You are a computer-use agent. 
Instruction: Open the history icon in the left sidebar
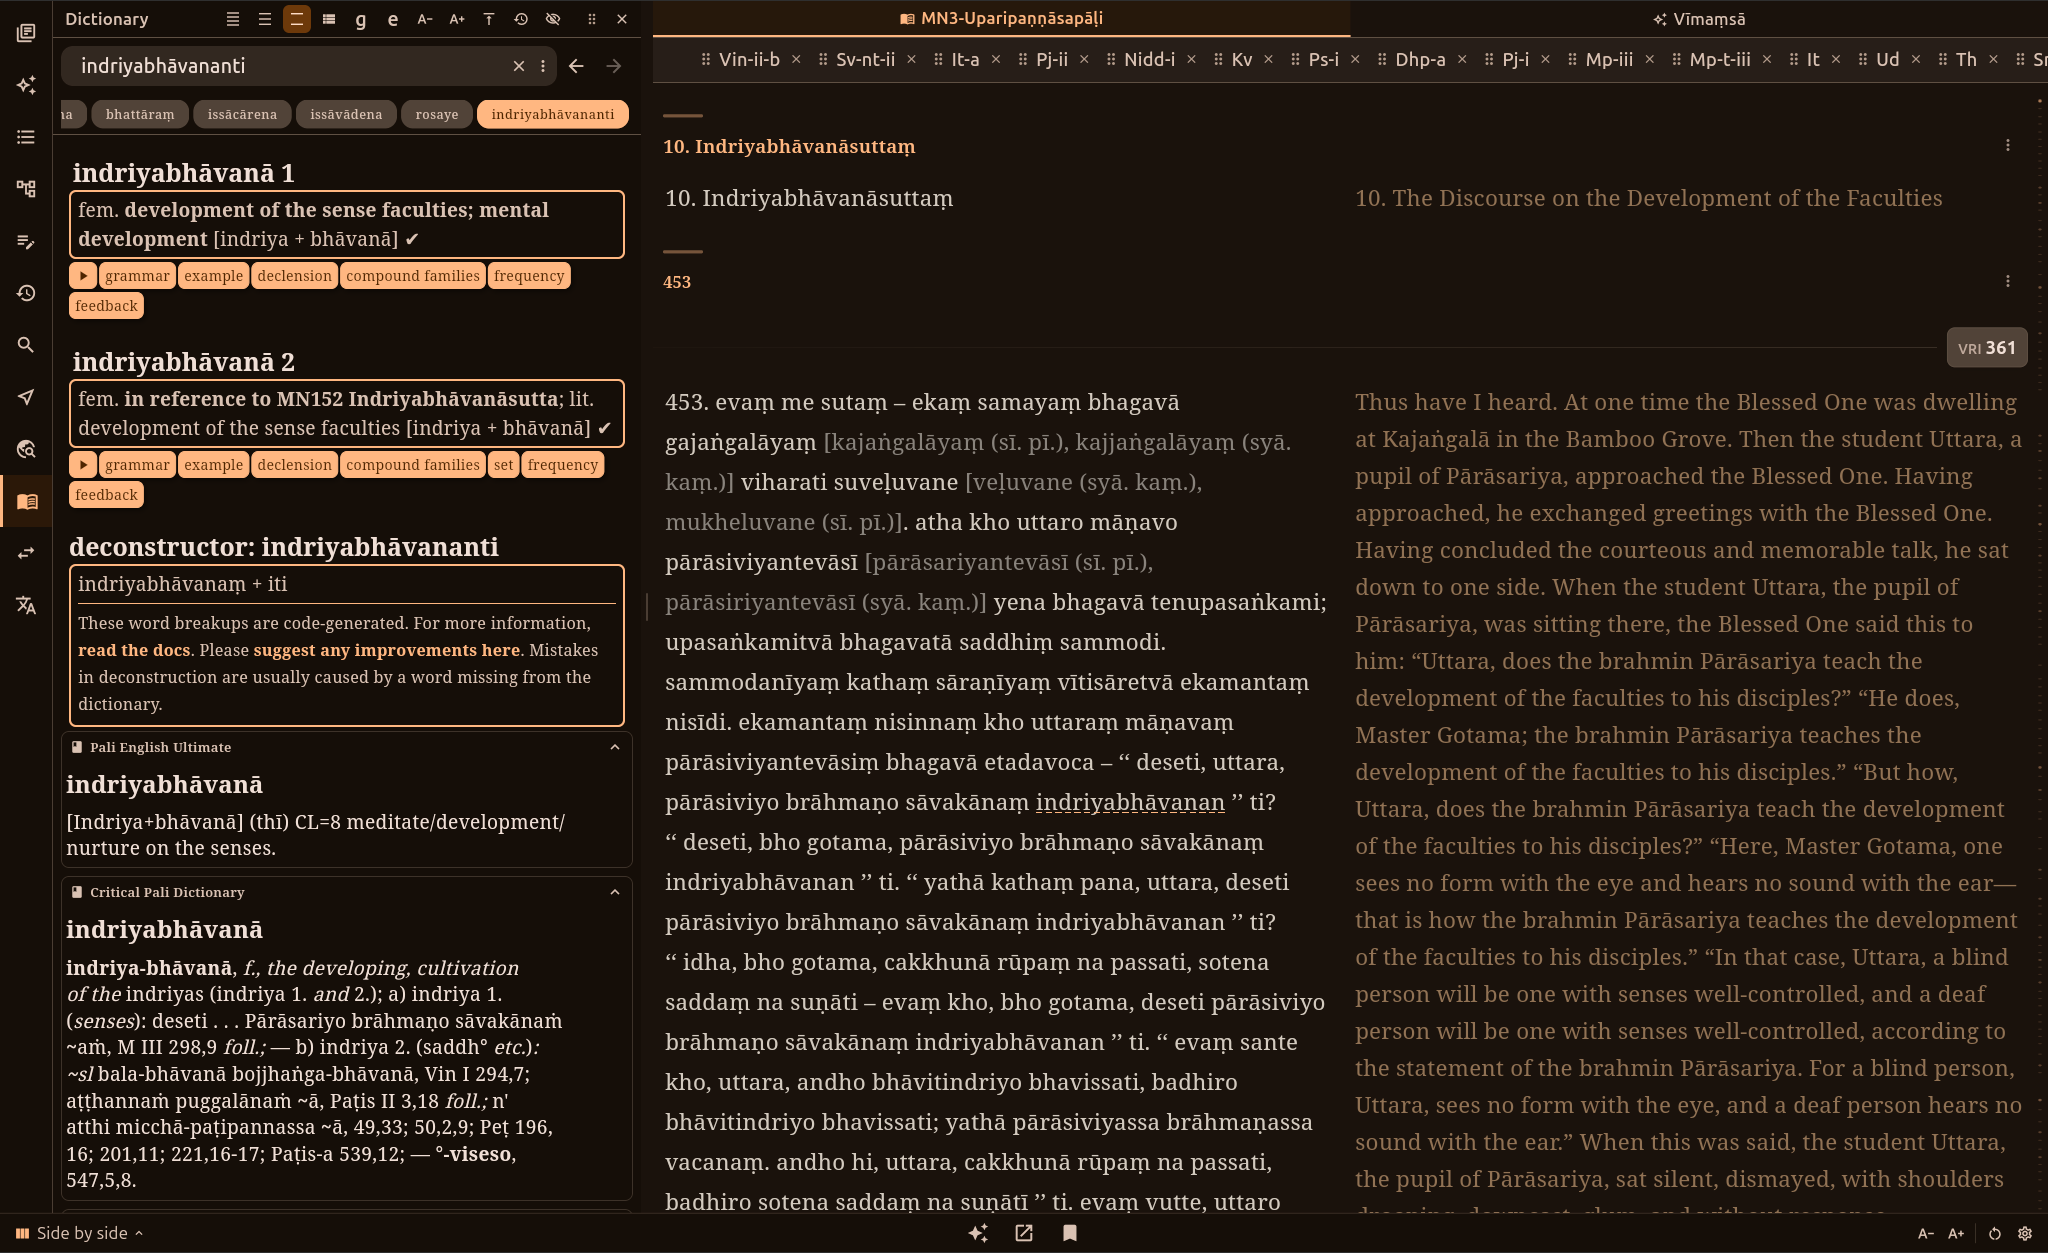point(26,293)
